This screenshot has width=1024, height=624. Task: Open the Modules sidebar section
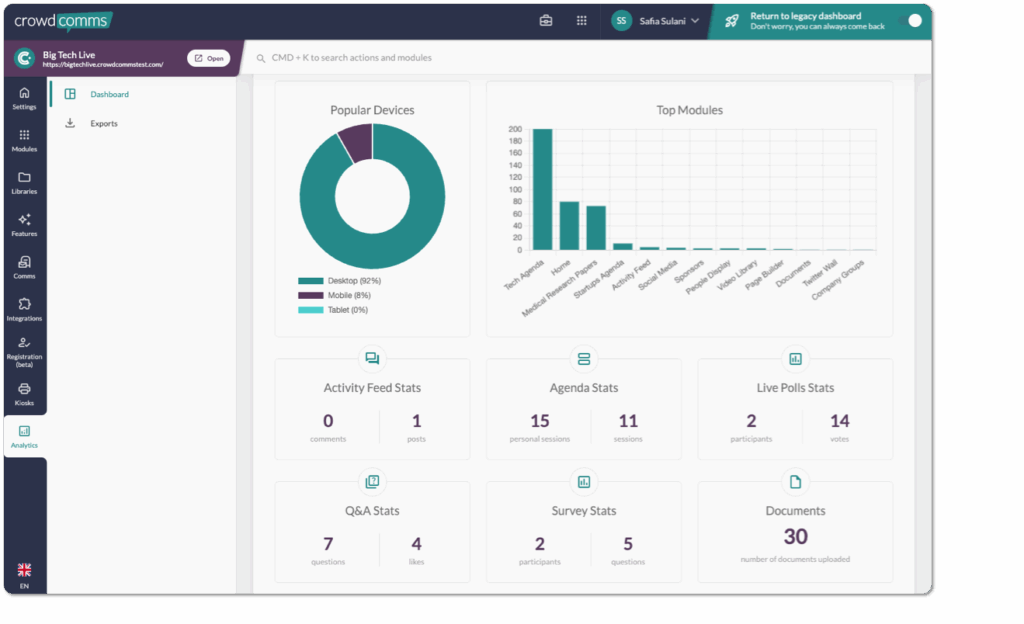point(24,140)
